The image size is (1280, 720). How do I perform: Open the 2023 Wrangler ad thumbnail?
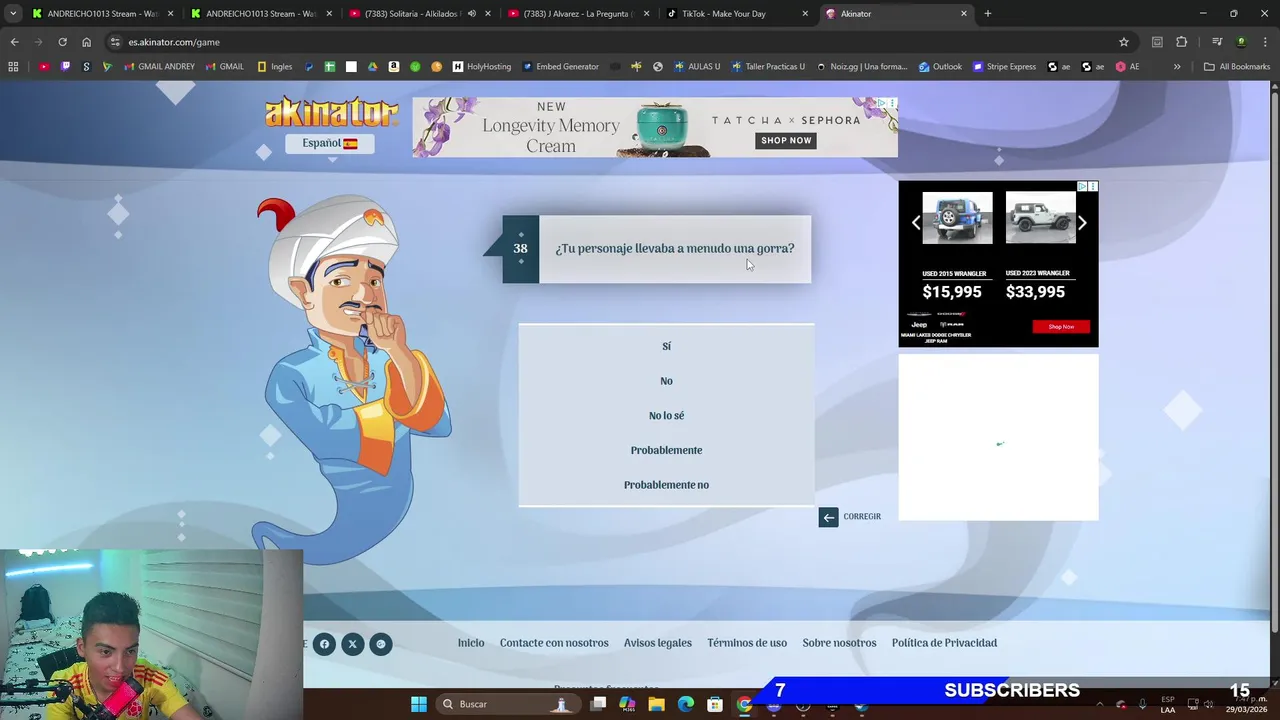point(1041,217)
